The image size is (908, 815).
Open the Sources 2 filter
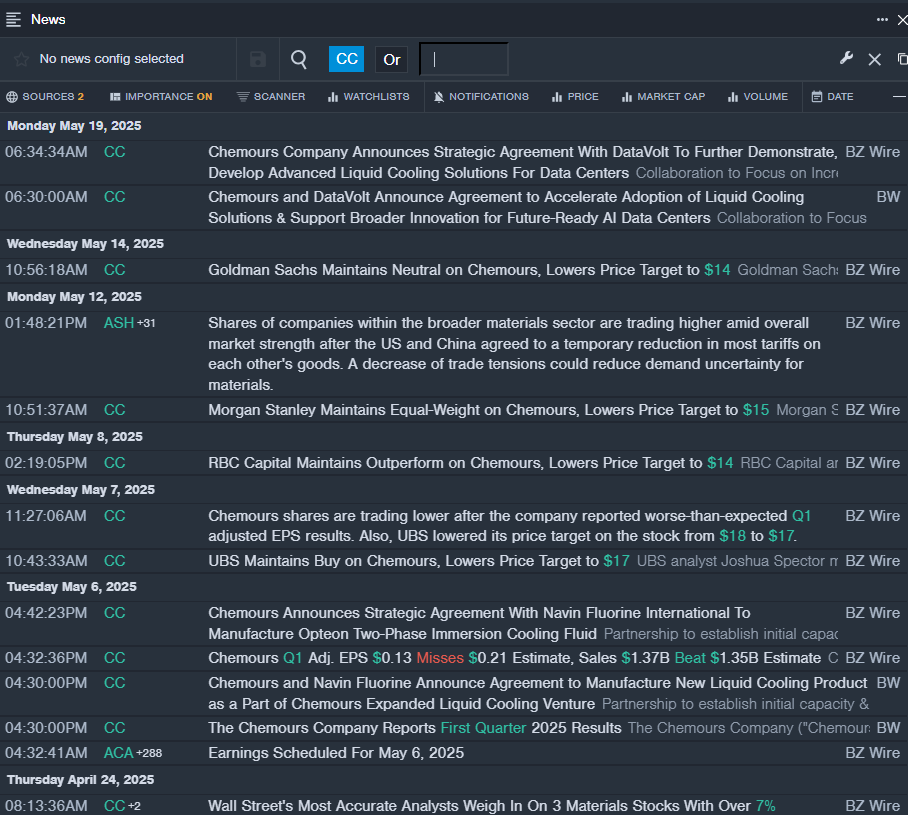point(45,97)
